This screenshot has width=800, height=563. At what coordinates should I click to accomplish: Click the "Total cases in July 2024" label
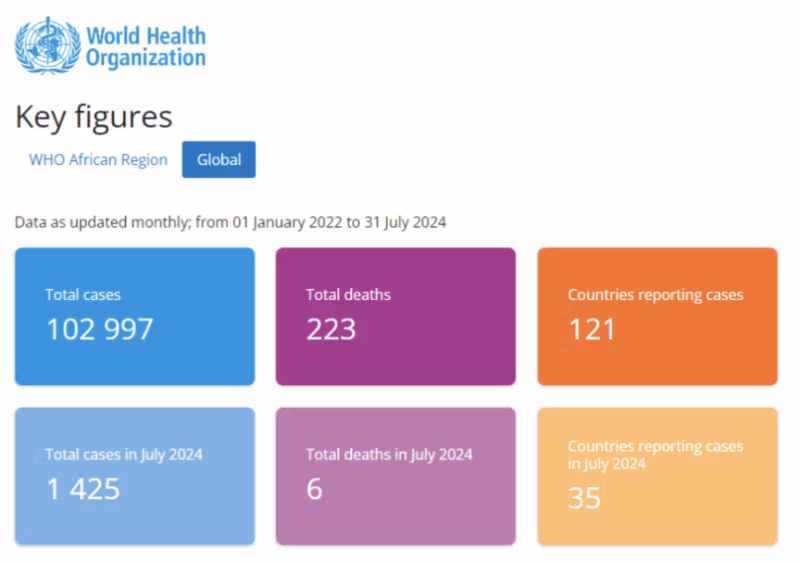124,454
